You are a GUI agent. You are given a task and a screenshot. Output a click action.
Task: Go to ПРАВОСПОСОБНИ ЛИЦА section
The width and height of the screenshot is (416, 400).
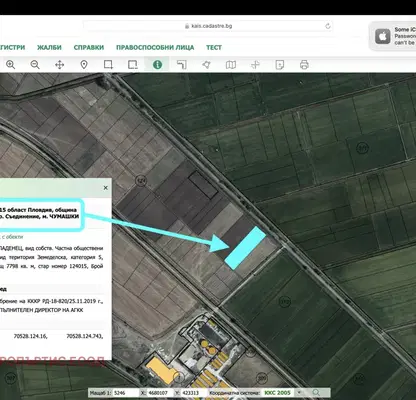[155, 47]
